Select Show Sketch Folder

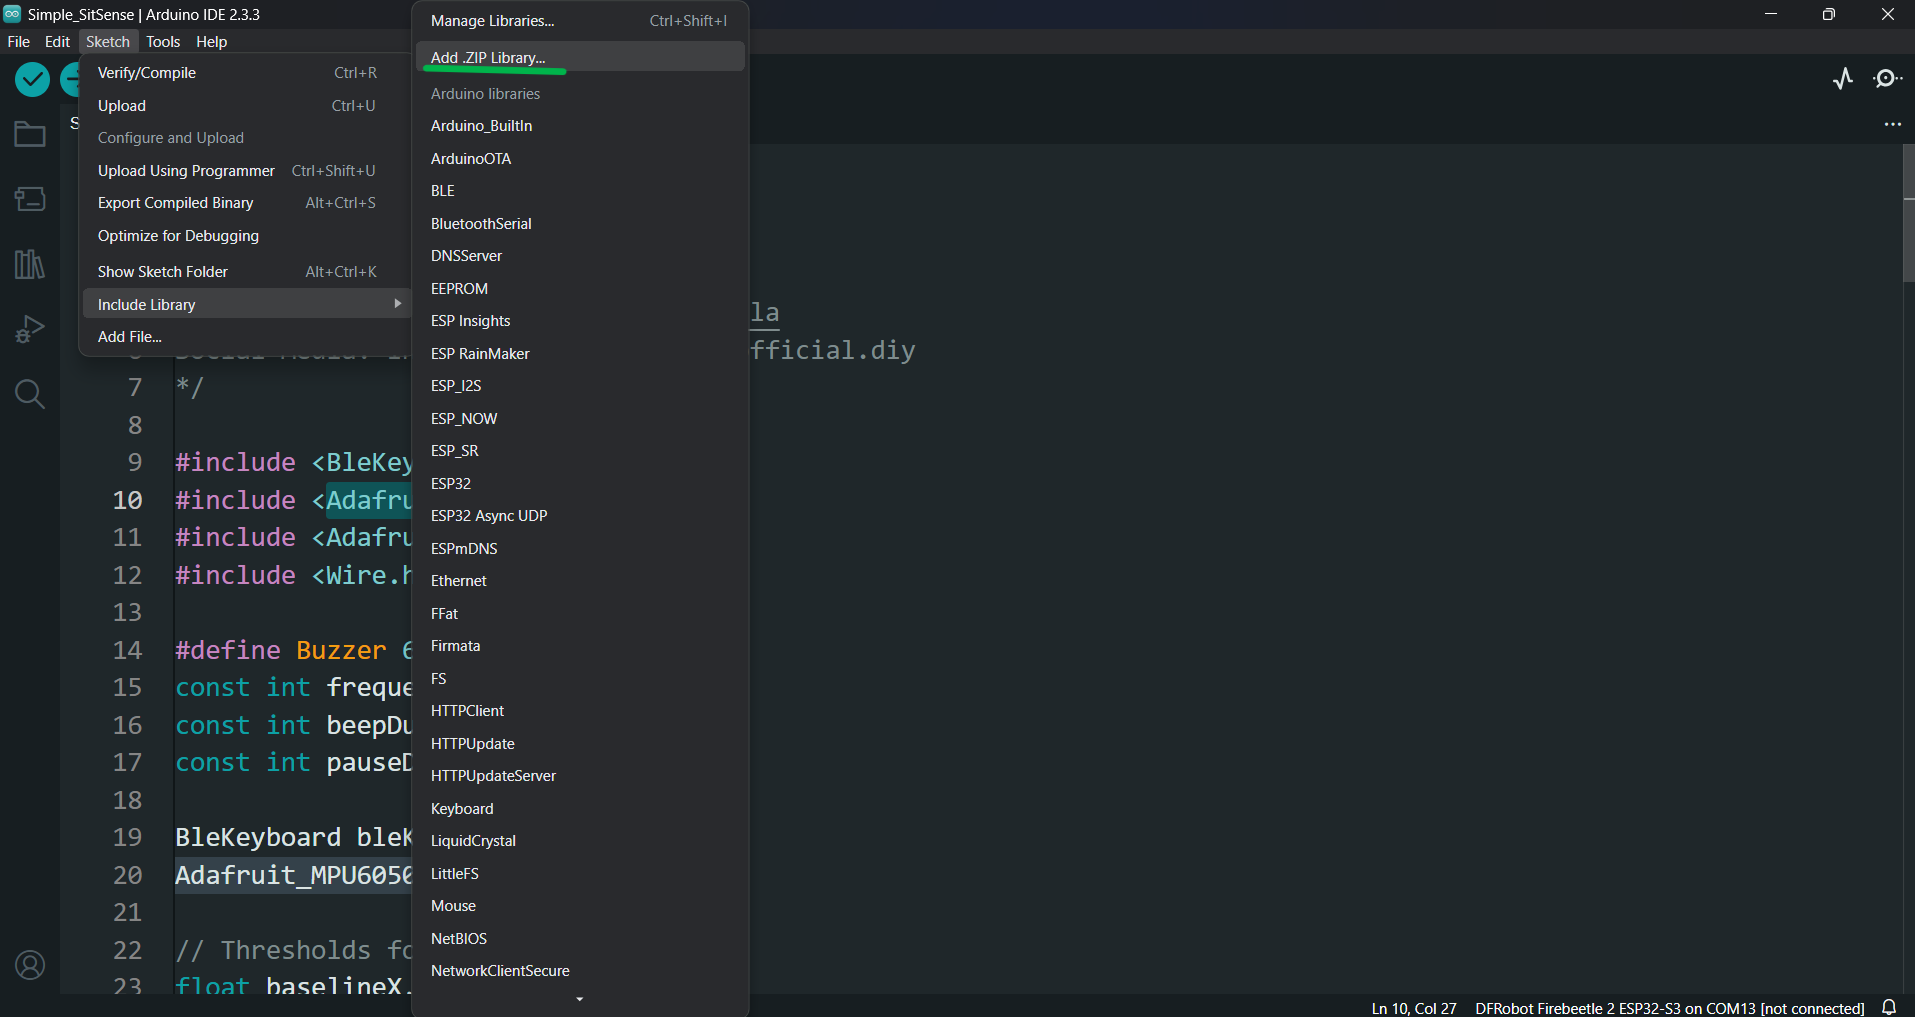tap(245, 272)
